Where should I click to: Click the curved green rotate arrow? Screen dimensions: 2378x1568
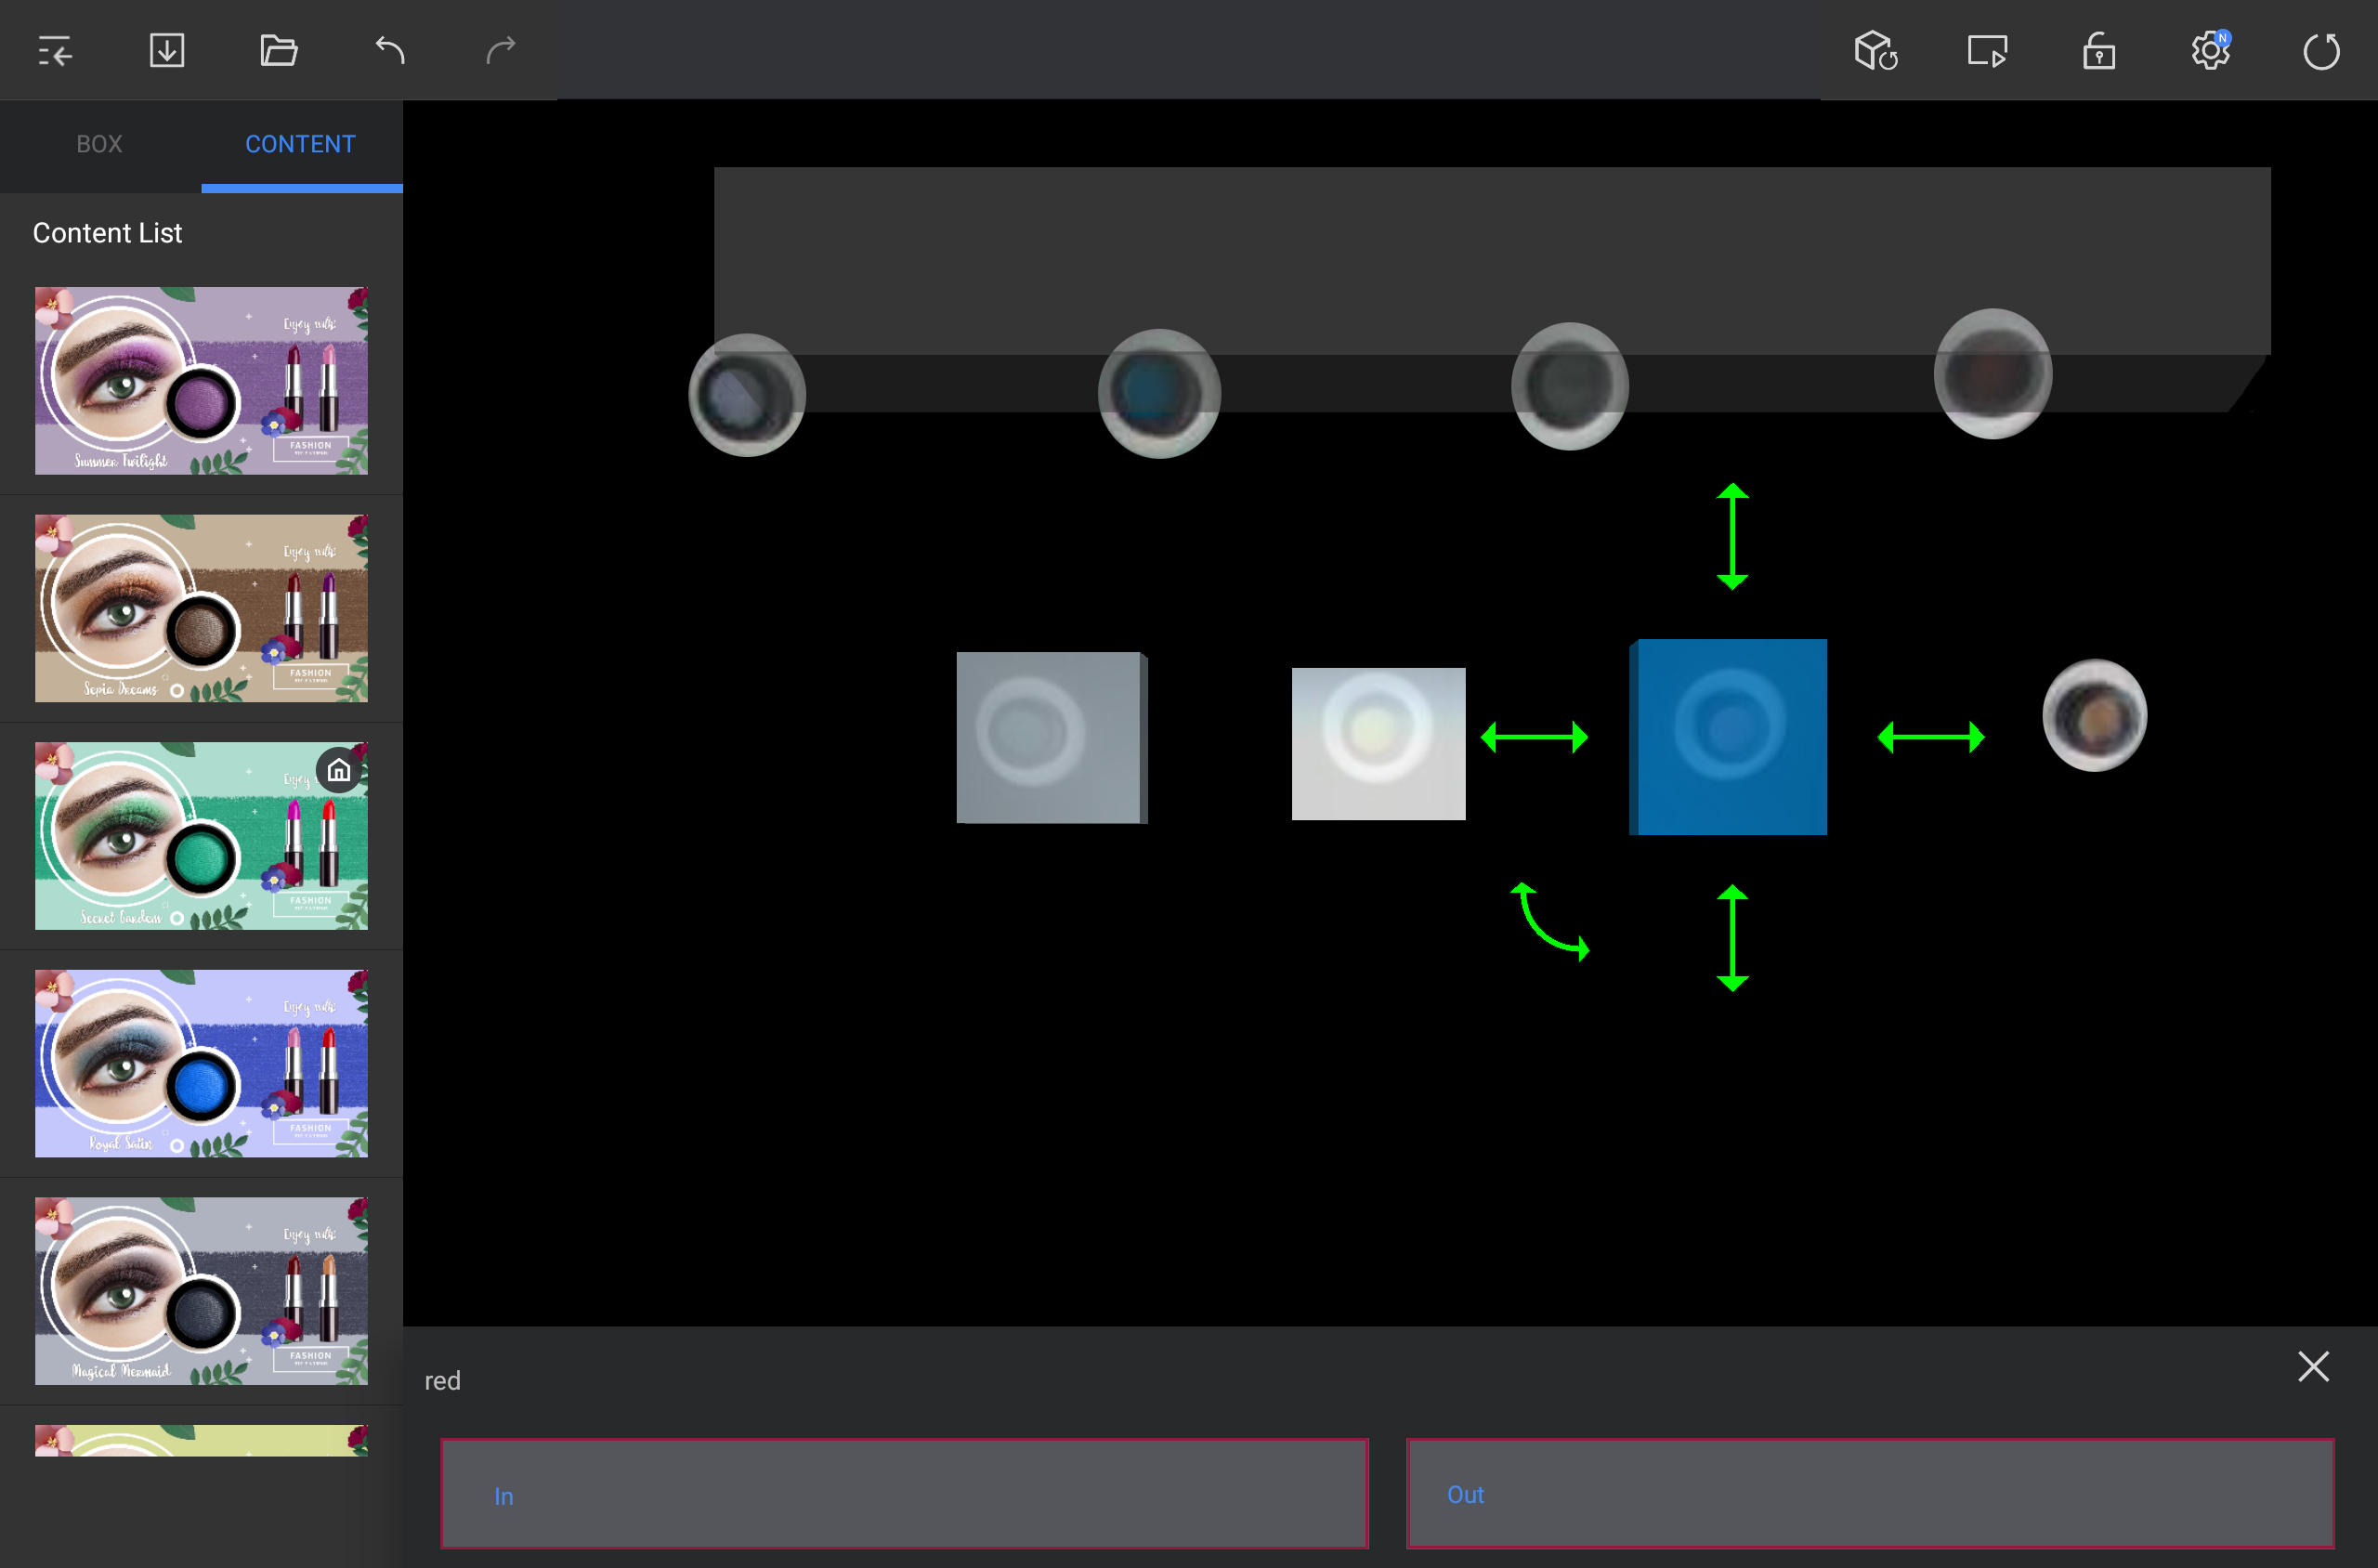tap(1548, 923)
